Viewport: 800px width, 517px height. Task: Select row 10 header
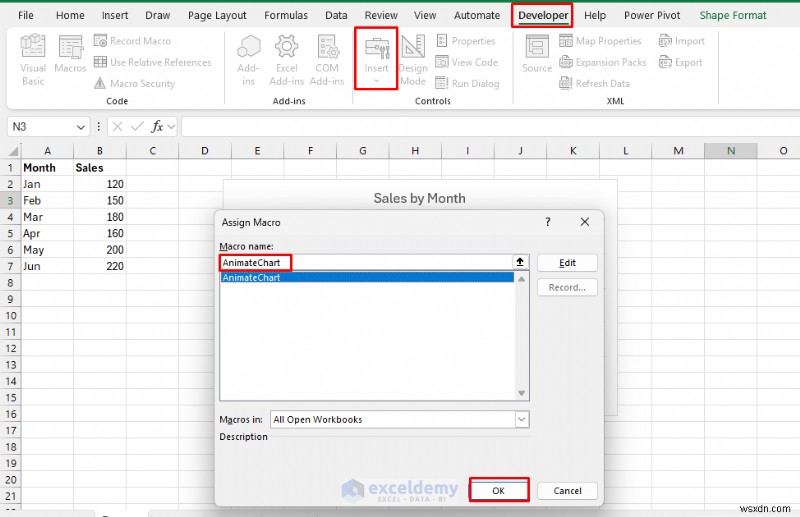click(11, 315)
